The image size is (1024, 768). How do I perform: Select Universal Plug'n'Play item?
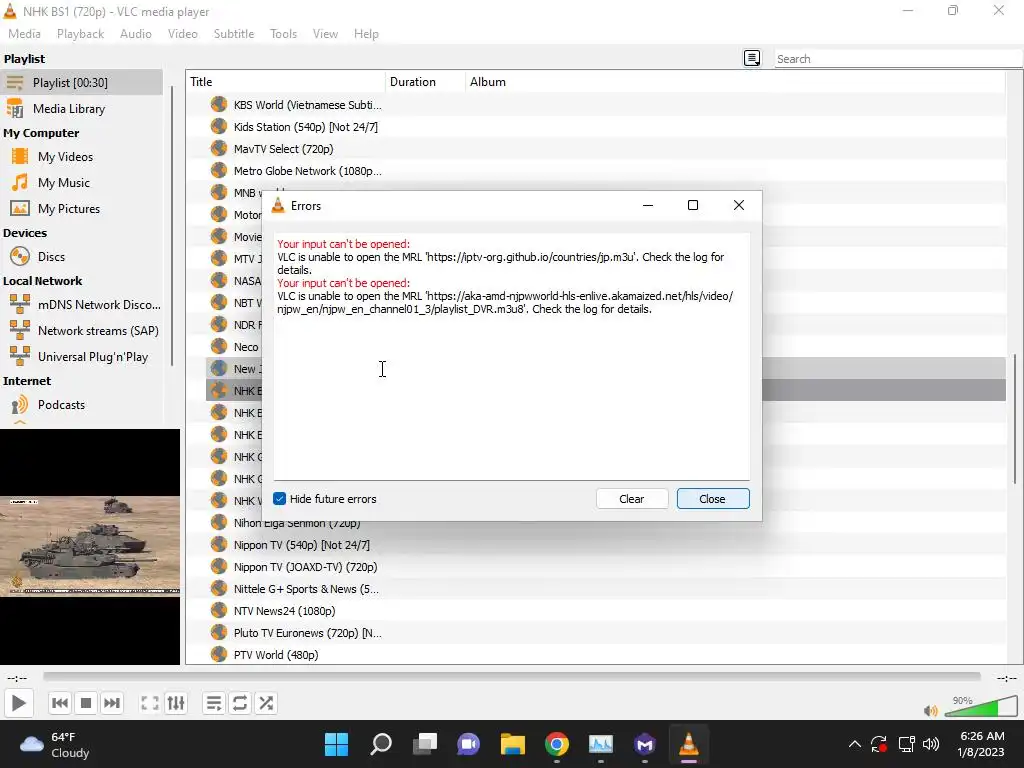pyautogui.click(x=82, y=357)
